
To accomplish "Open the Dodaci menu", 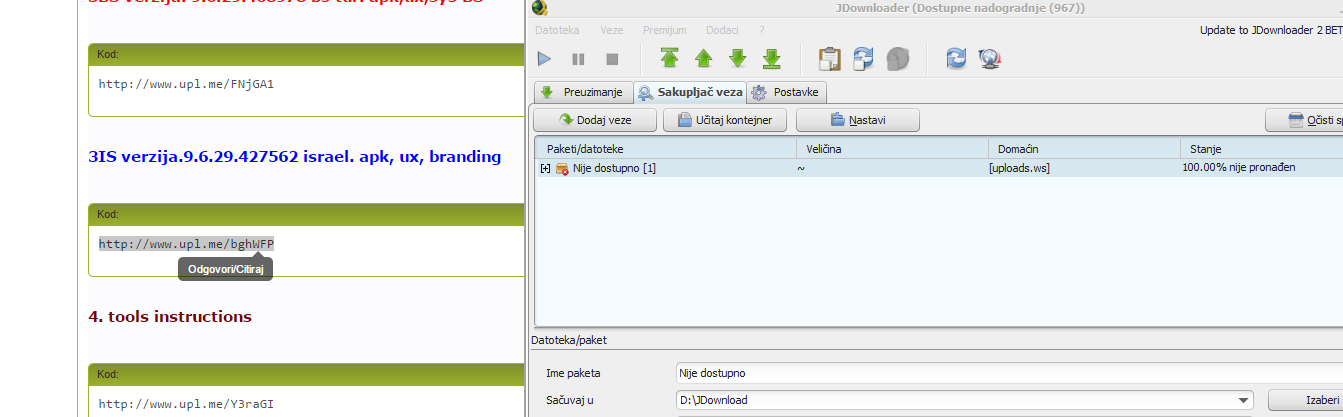I will click(x=723, y=30).
